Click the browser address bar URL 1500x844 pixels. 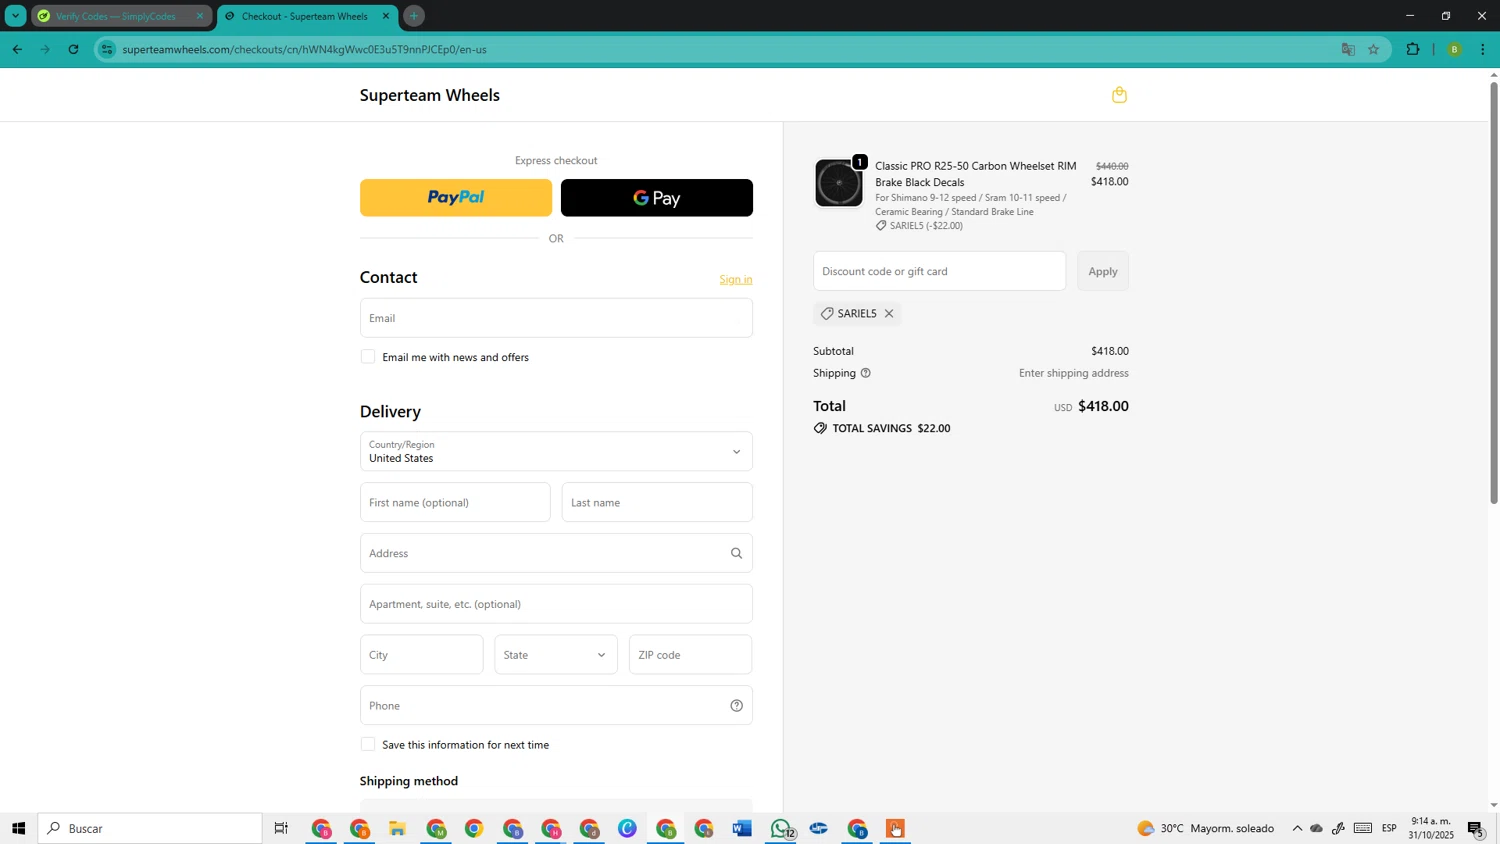(304, 49)
